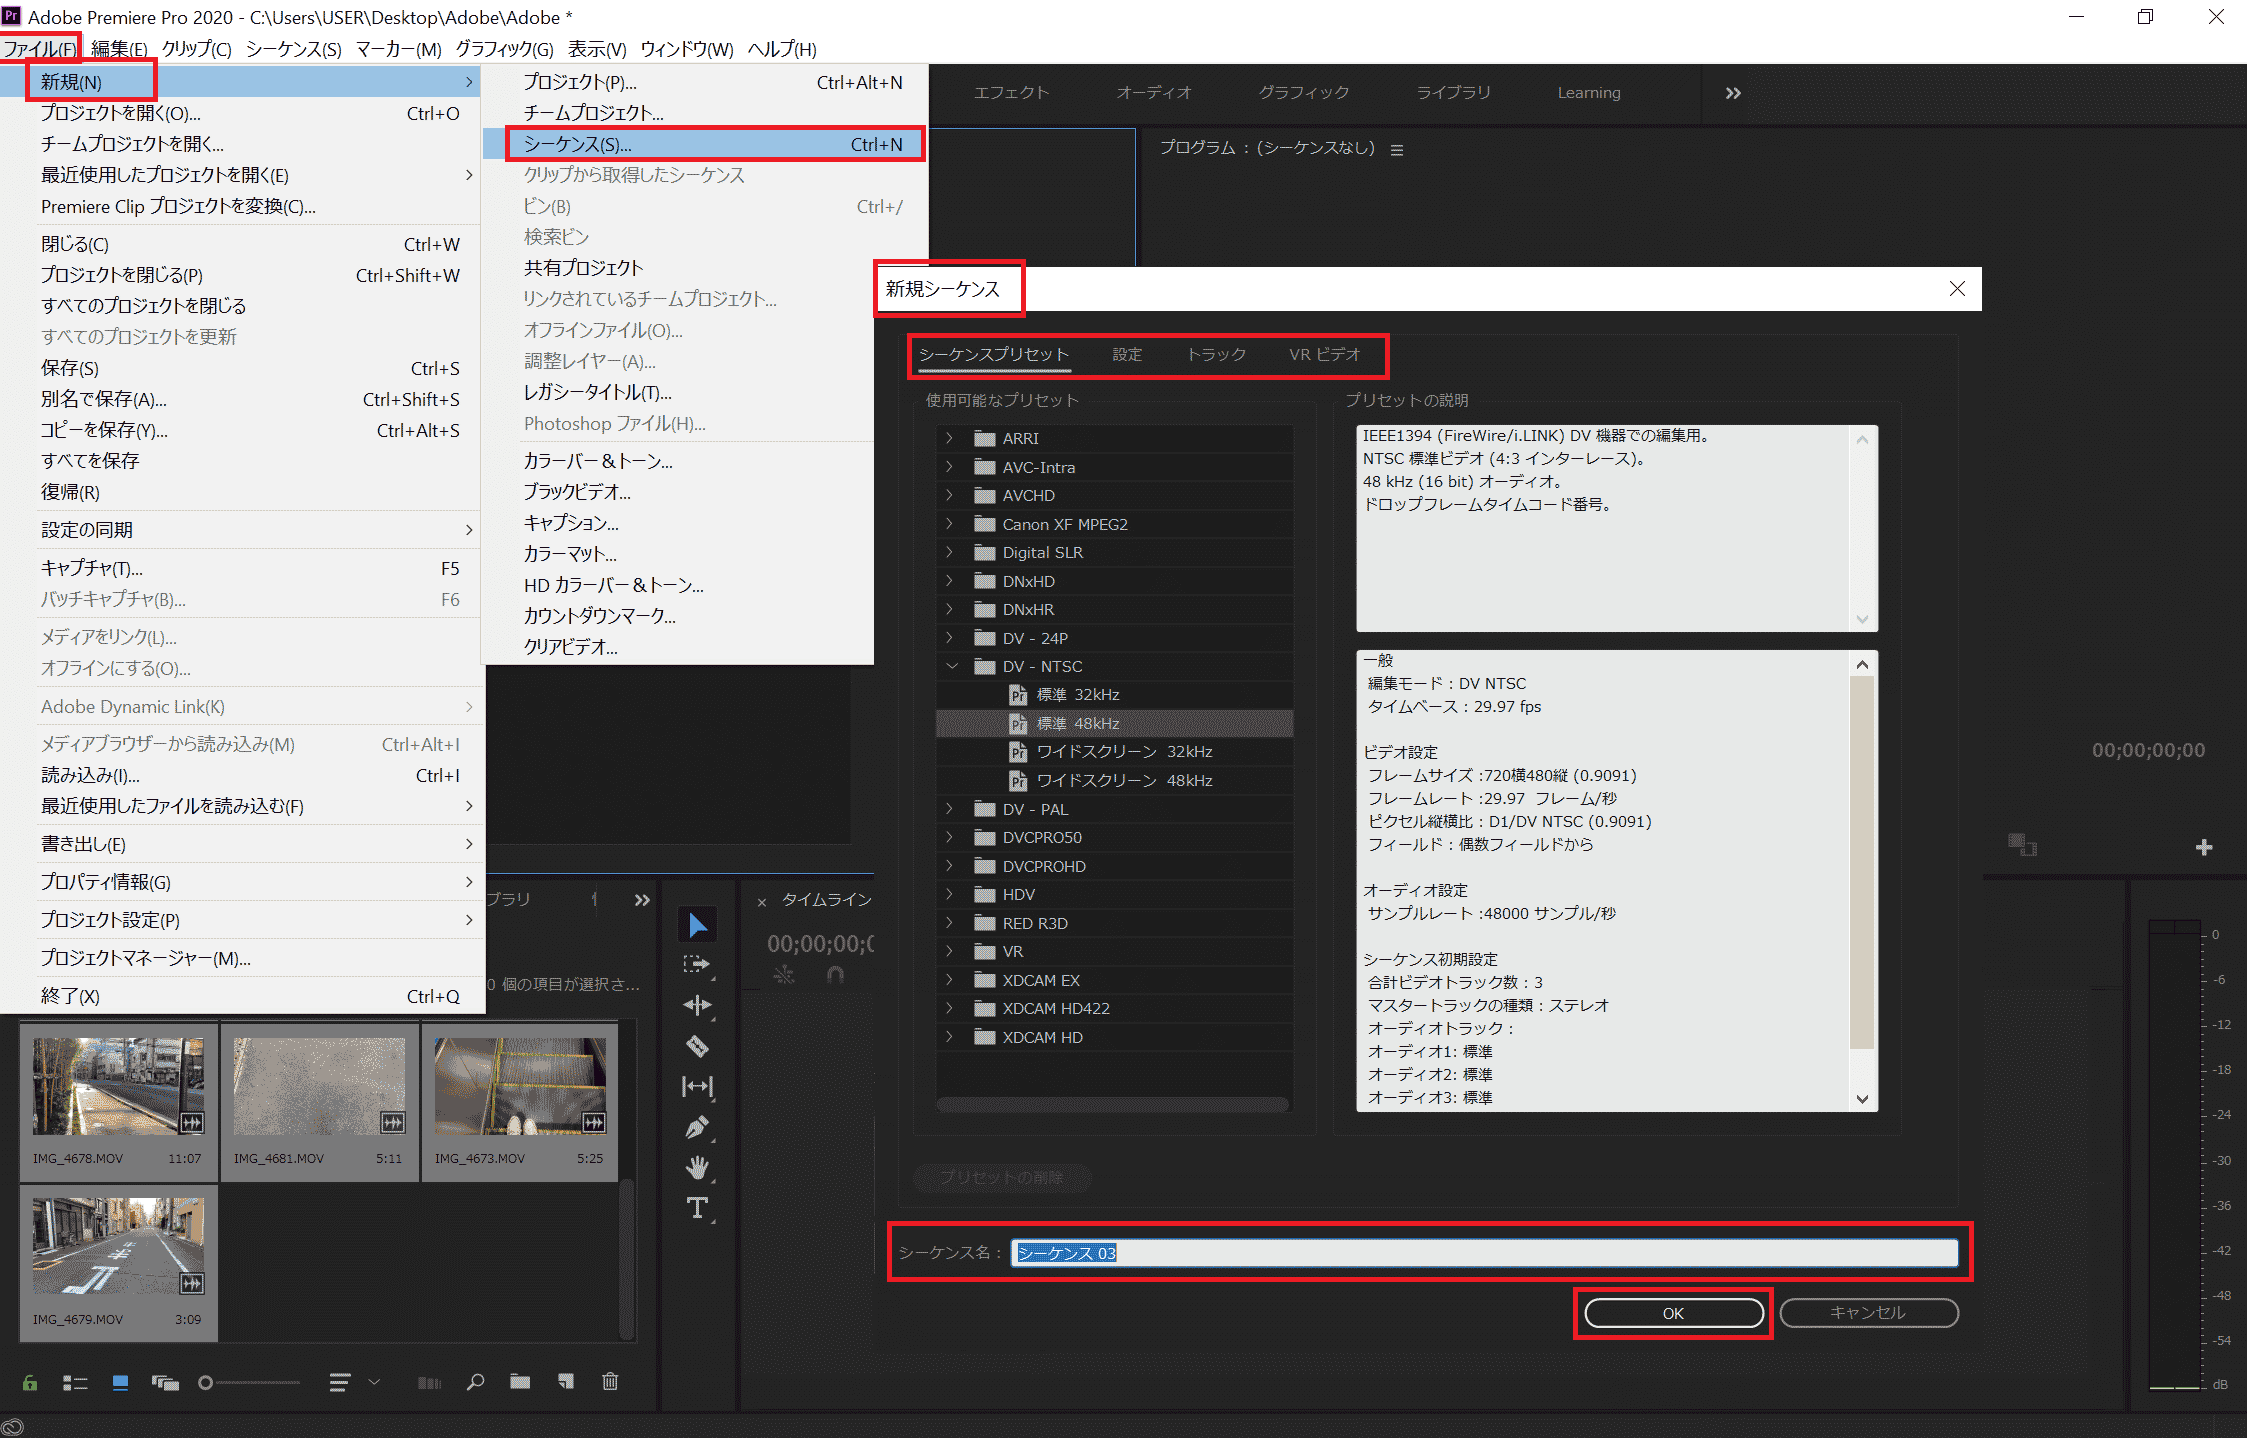
Task: Click the Creative Cloud status icon
Action: coord(12,1427)
